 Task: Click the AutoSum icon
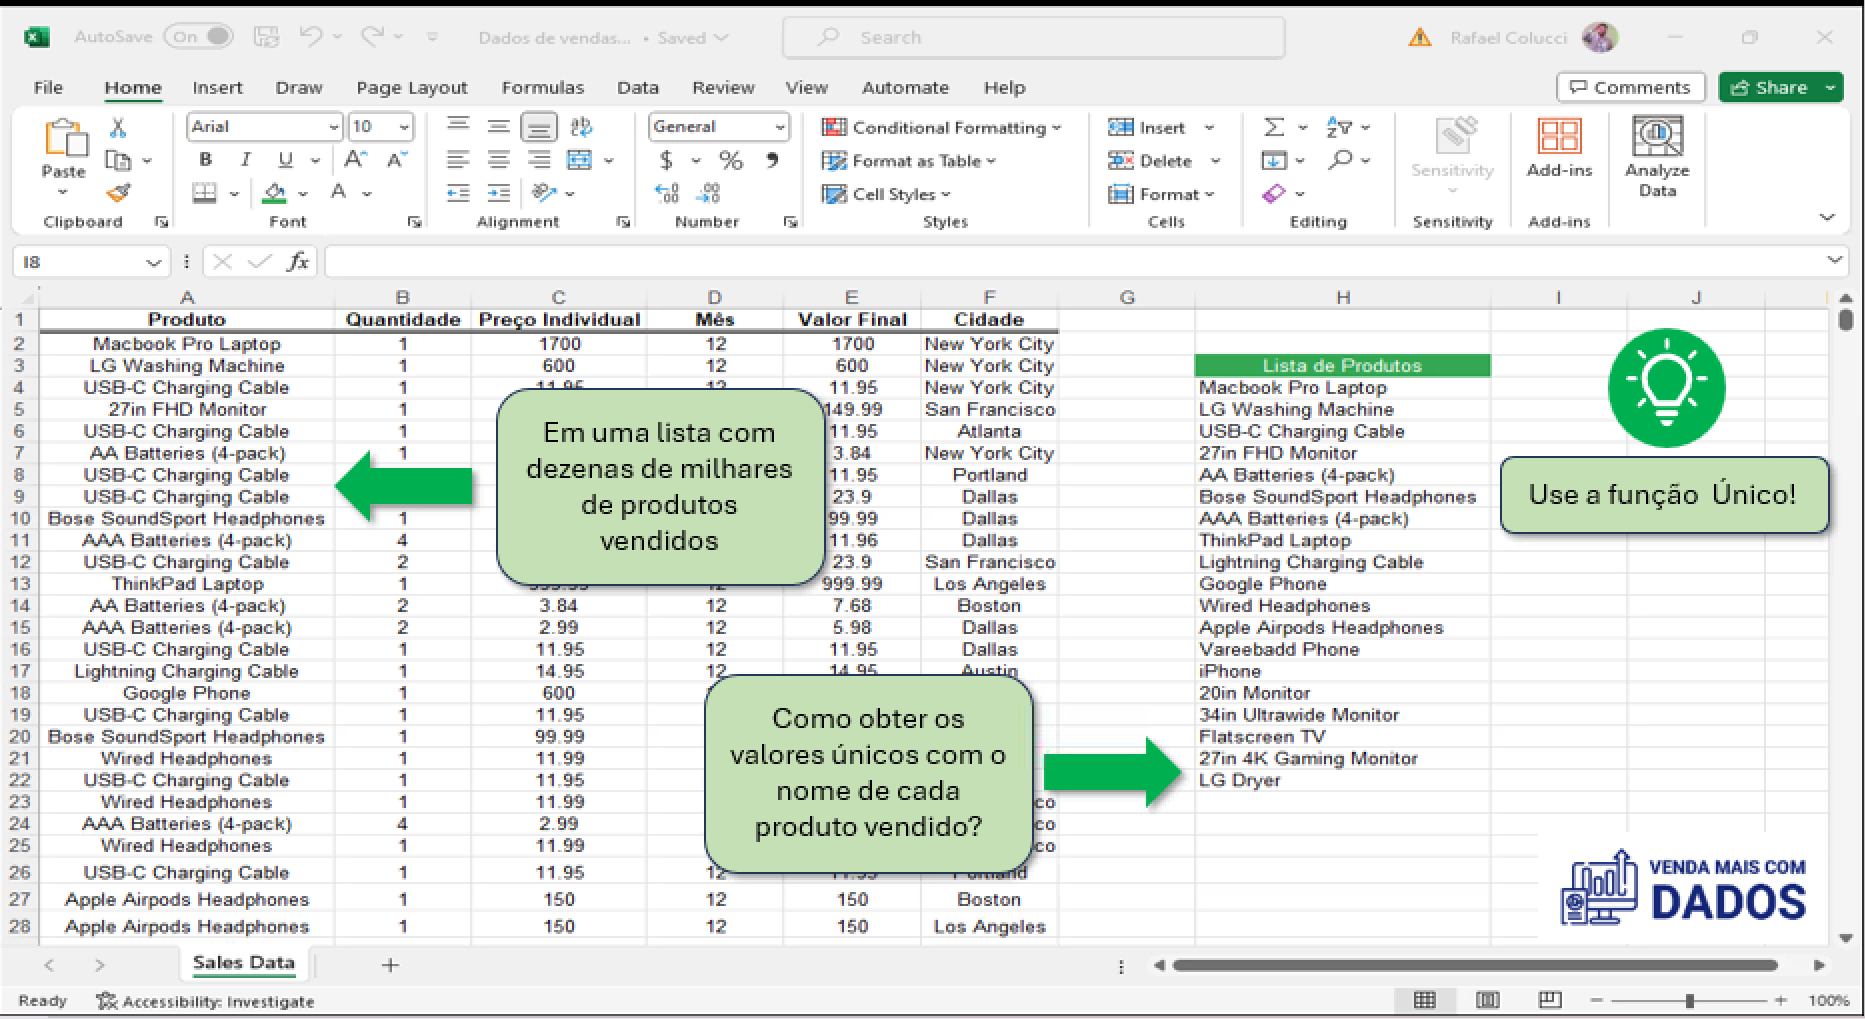pos(1272,127)
